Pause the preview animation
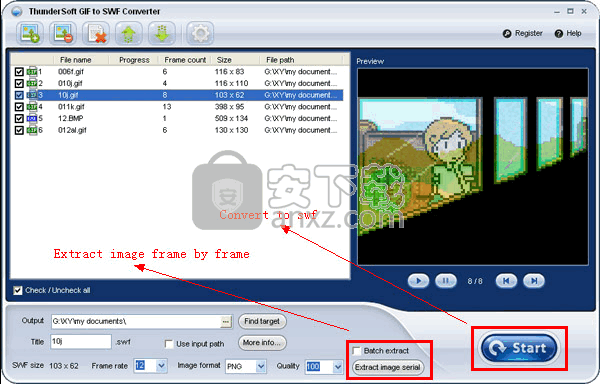The width and height of the screenshot is (600, 384). pos(446,281)
